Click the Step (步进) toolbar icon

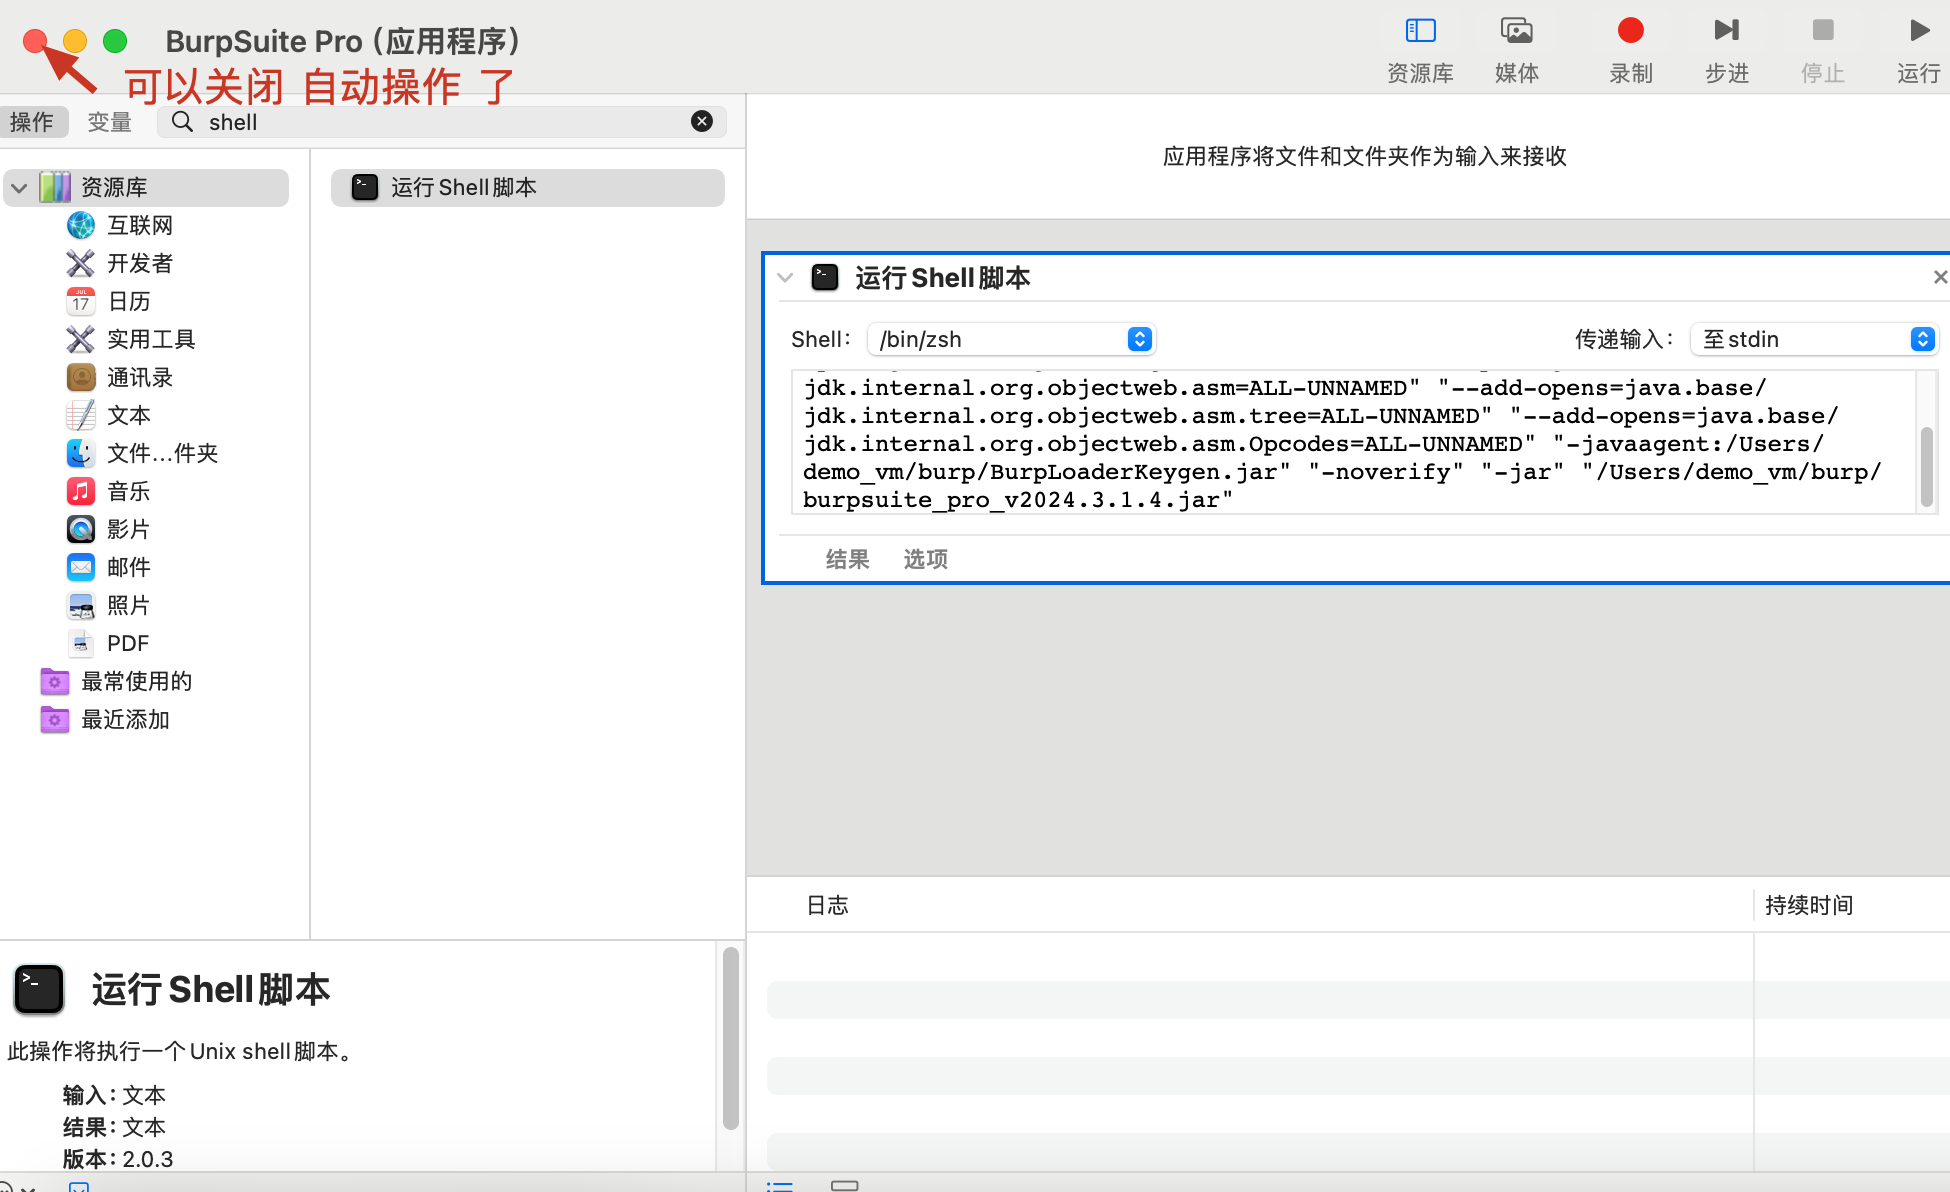1726,32
